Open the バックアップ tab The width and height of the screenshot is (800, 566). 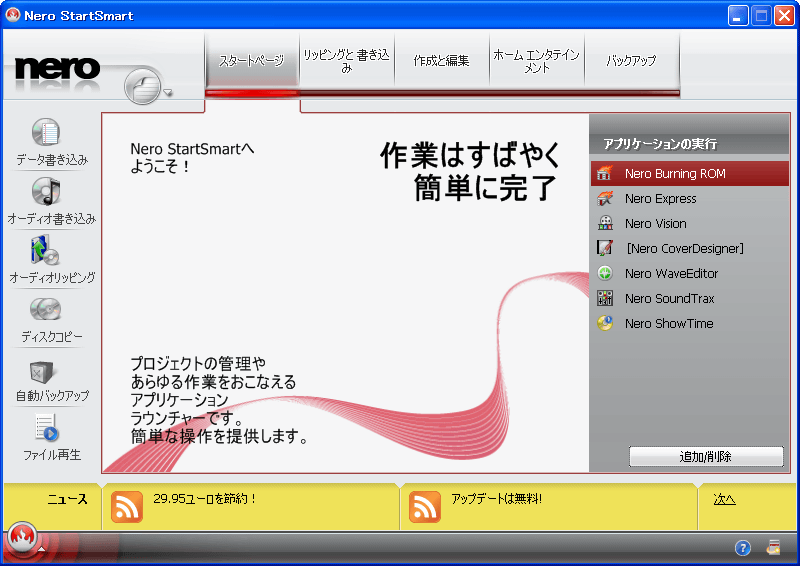632,61
